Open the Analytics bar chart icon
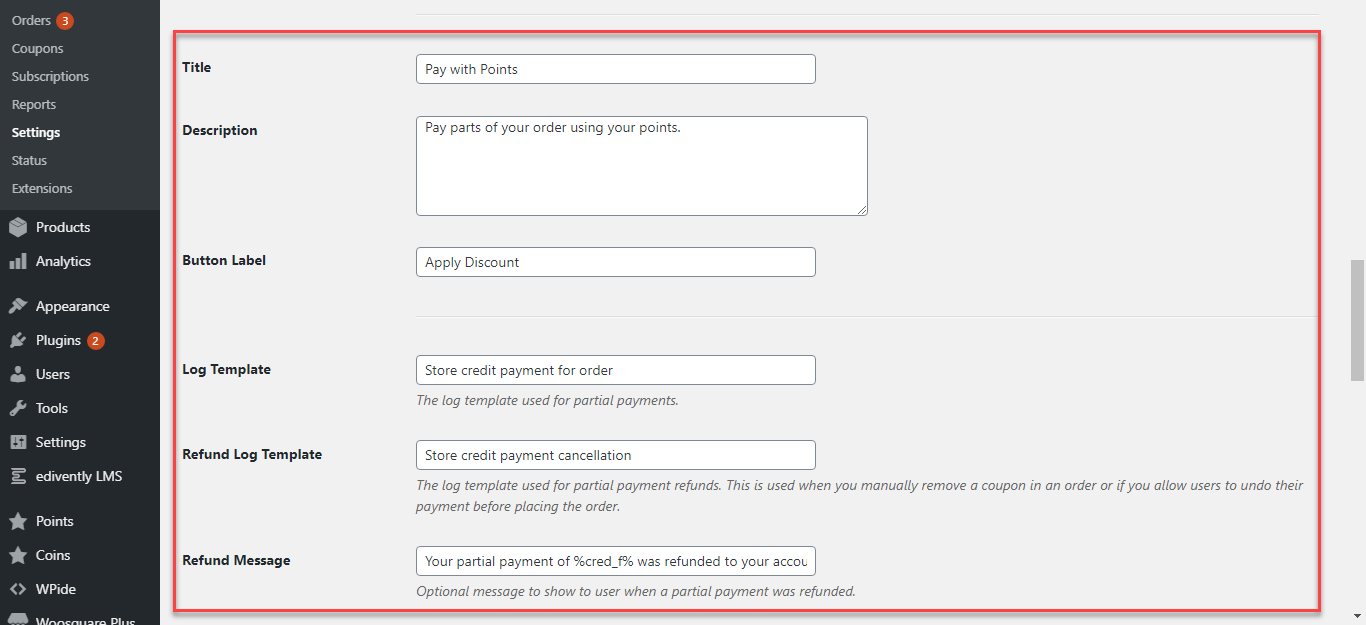 [18, 261]
